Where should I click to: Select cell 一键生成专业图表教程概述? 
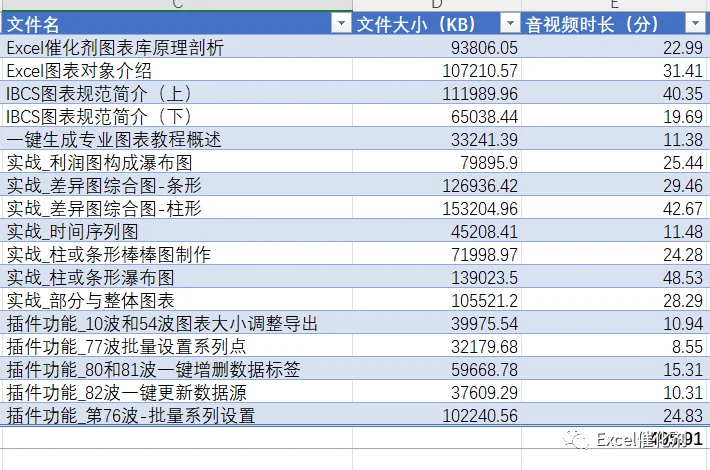click(177, 139)
